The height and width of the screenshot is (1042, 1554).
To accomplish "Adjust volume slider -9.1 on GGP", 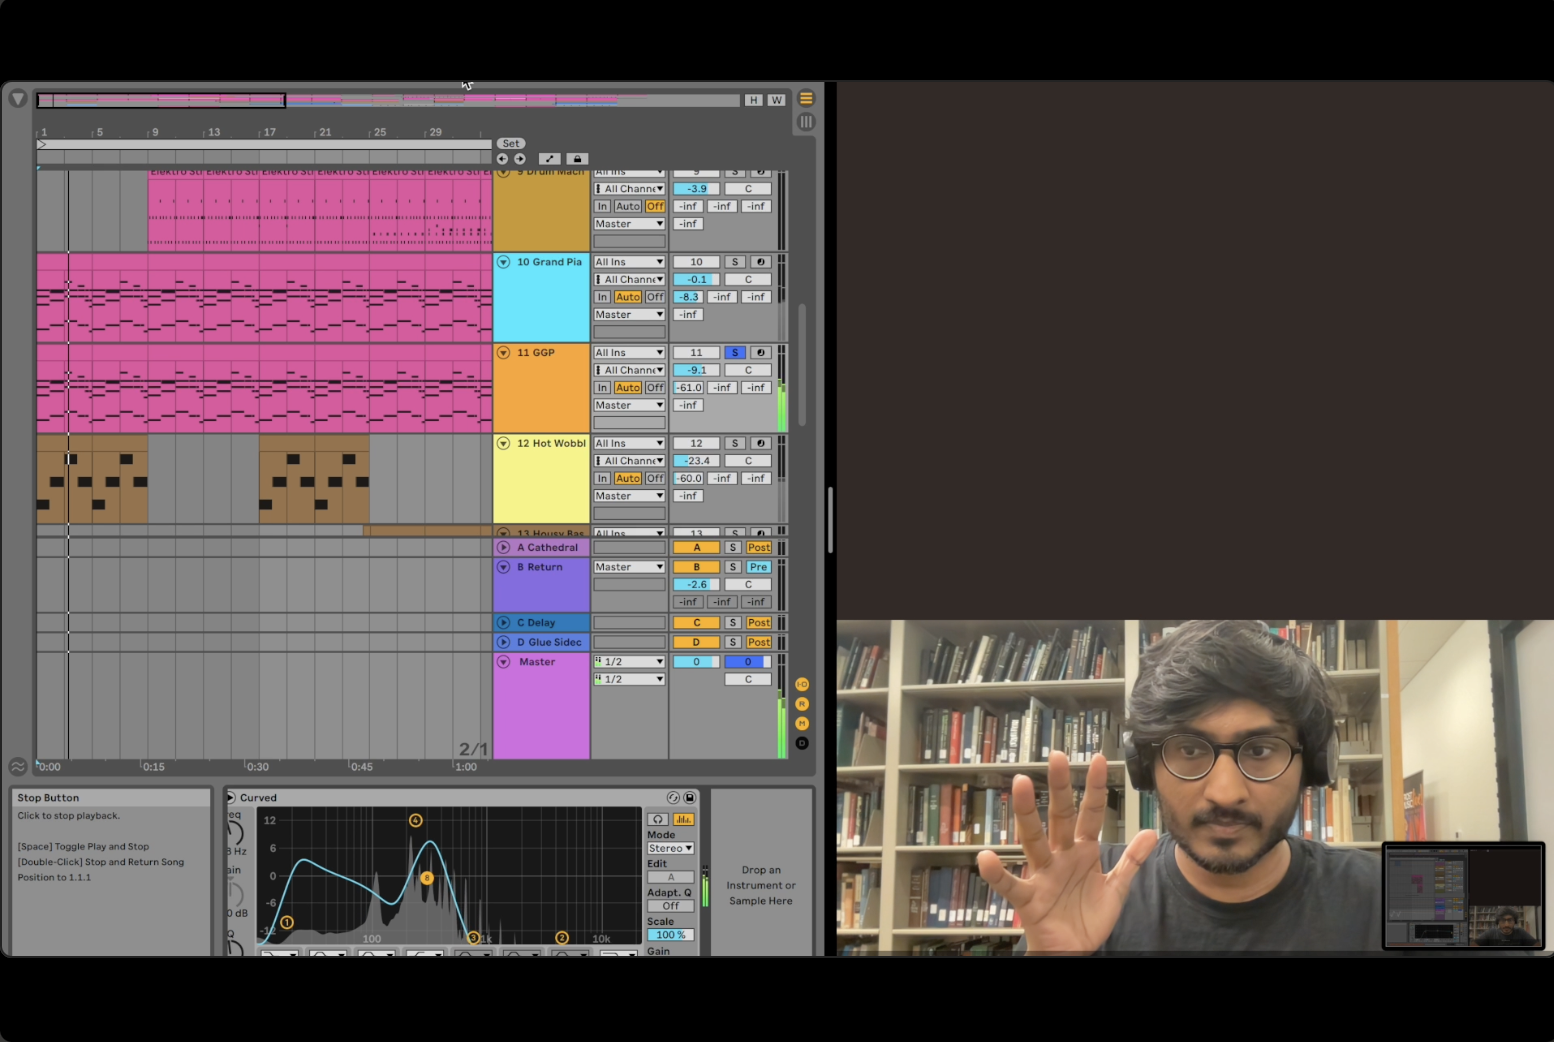I will tap(696, 370).
